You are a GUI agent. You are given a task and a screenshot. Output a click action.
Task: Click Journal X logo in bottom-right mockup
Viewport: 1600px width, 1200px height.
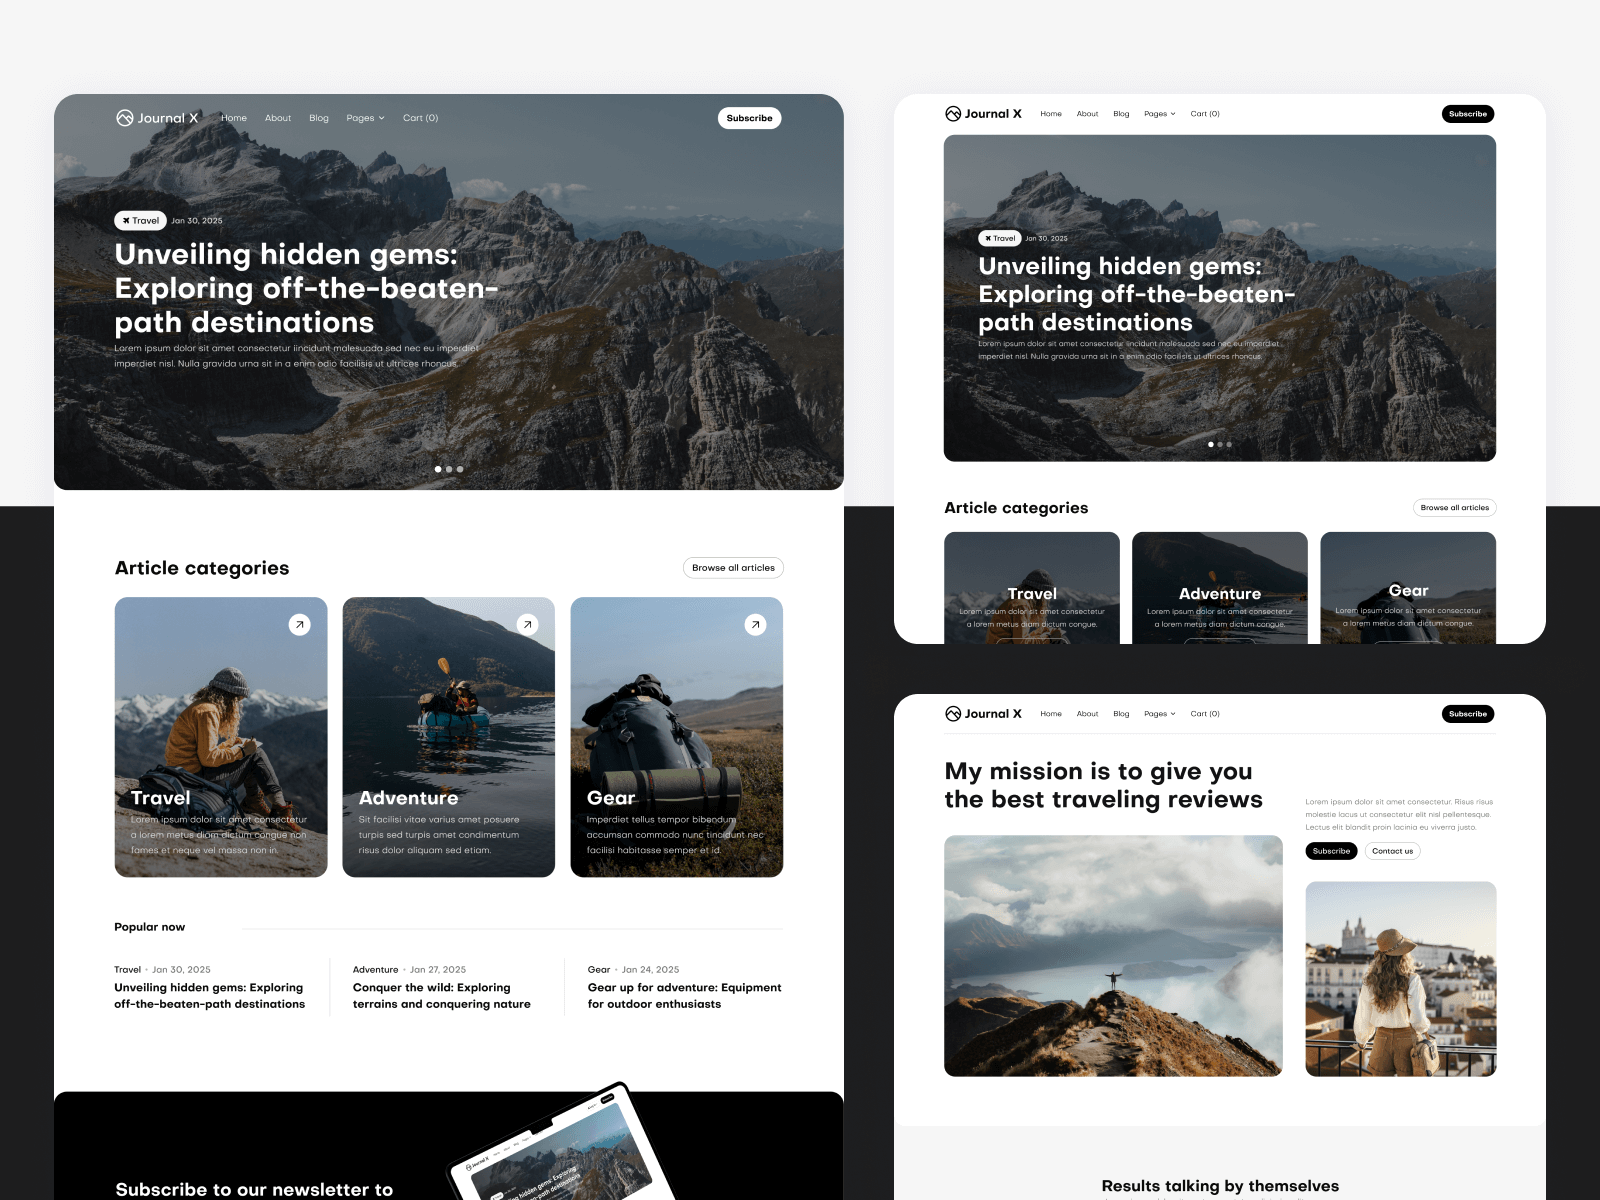click(x=983, y=714)
